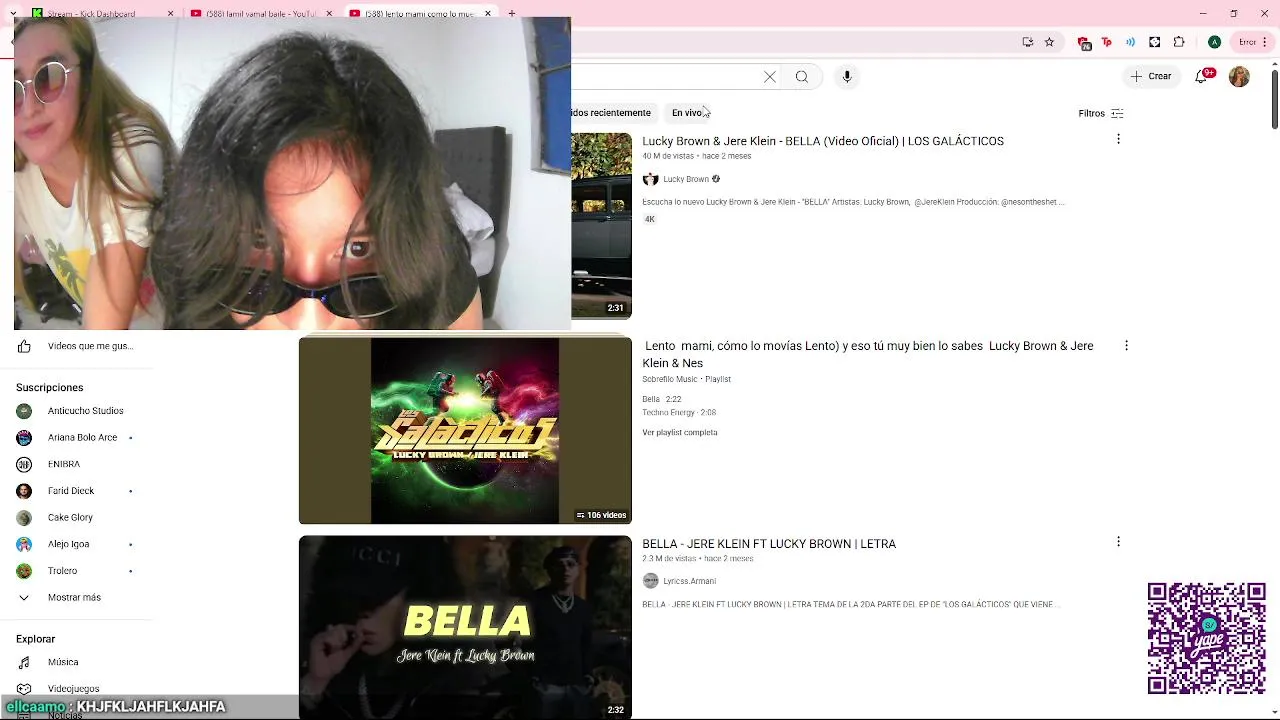The height and width of the screenshot is (720, 1280).
Task: Play 'Bella · 2:22' from the playlist
Action: pyautogui.click(x=661, y=399)
